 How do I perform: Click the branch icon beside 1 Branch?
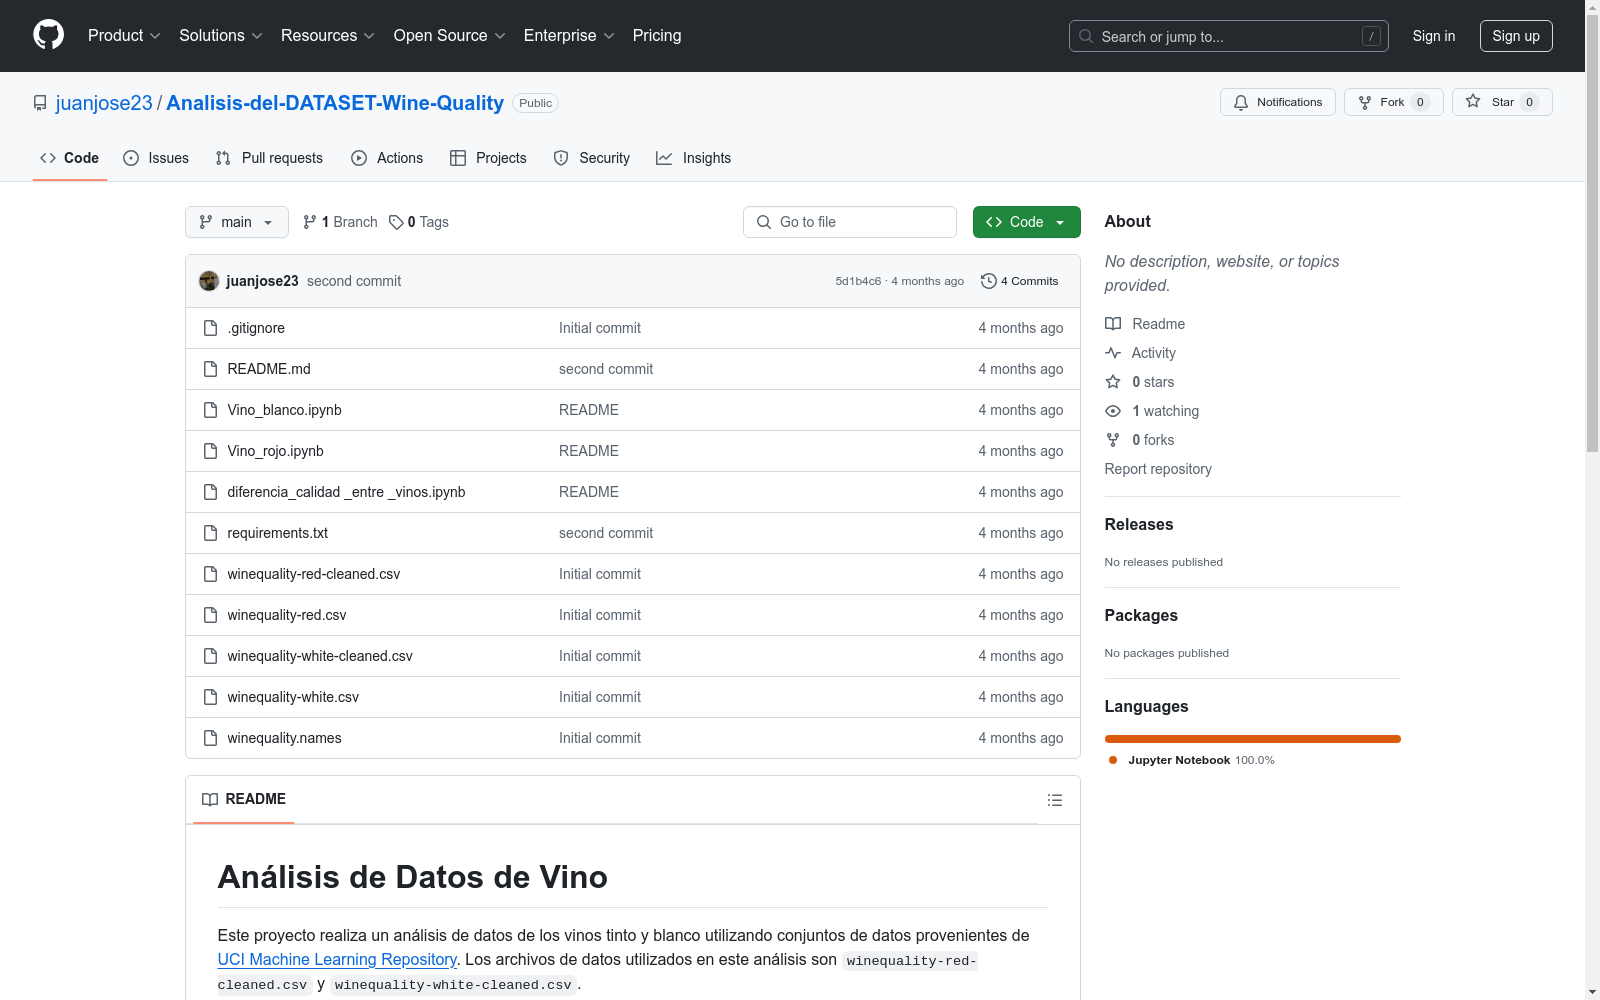pos(310,222)
